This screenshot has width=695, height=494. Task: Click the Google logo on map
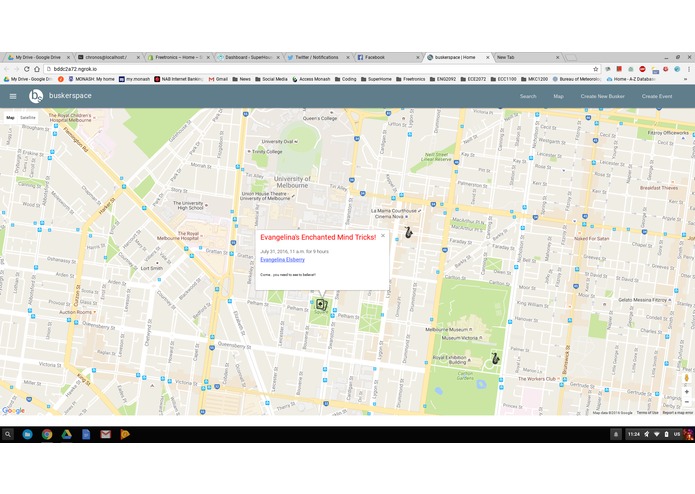point(13,411)
